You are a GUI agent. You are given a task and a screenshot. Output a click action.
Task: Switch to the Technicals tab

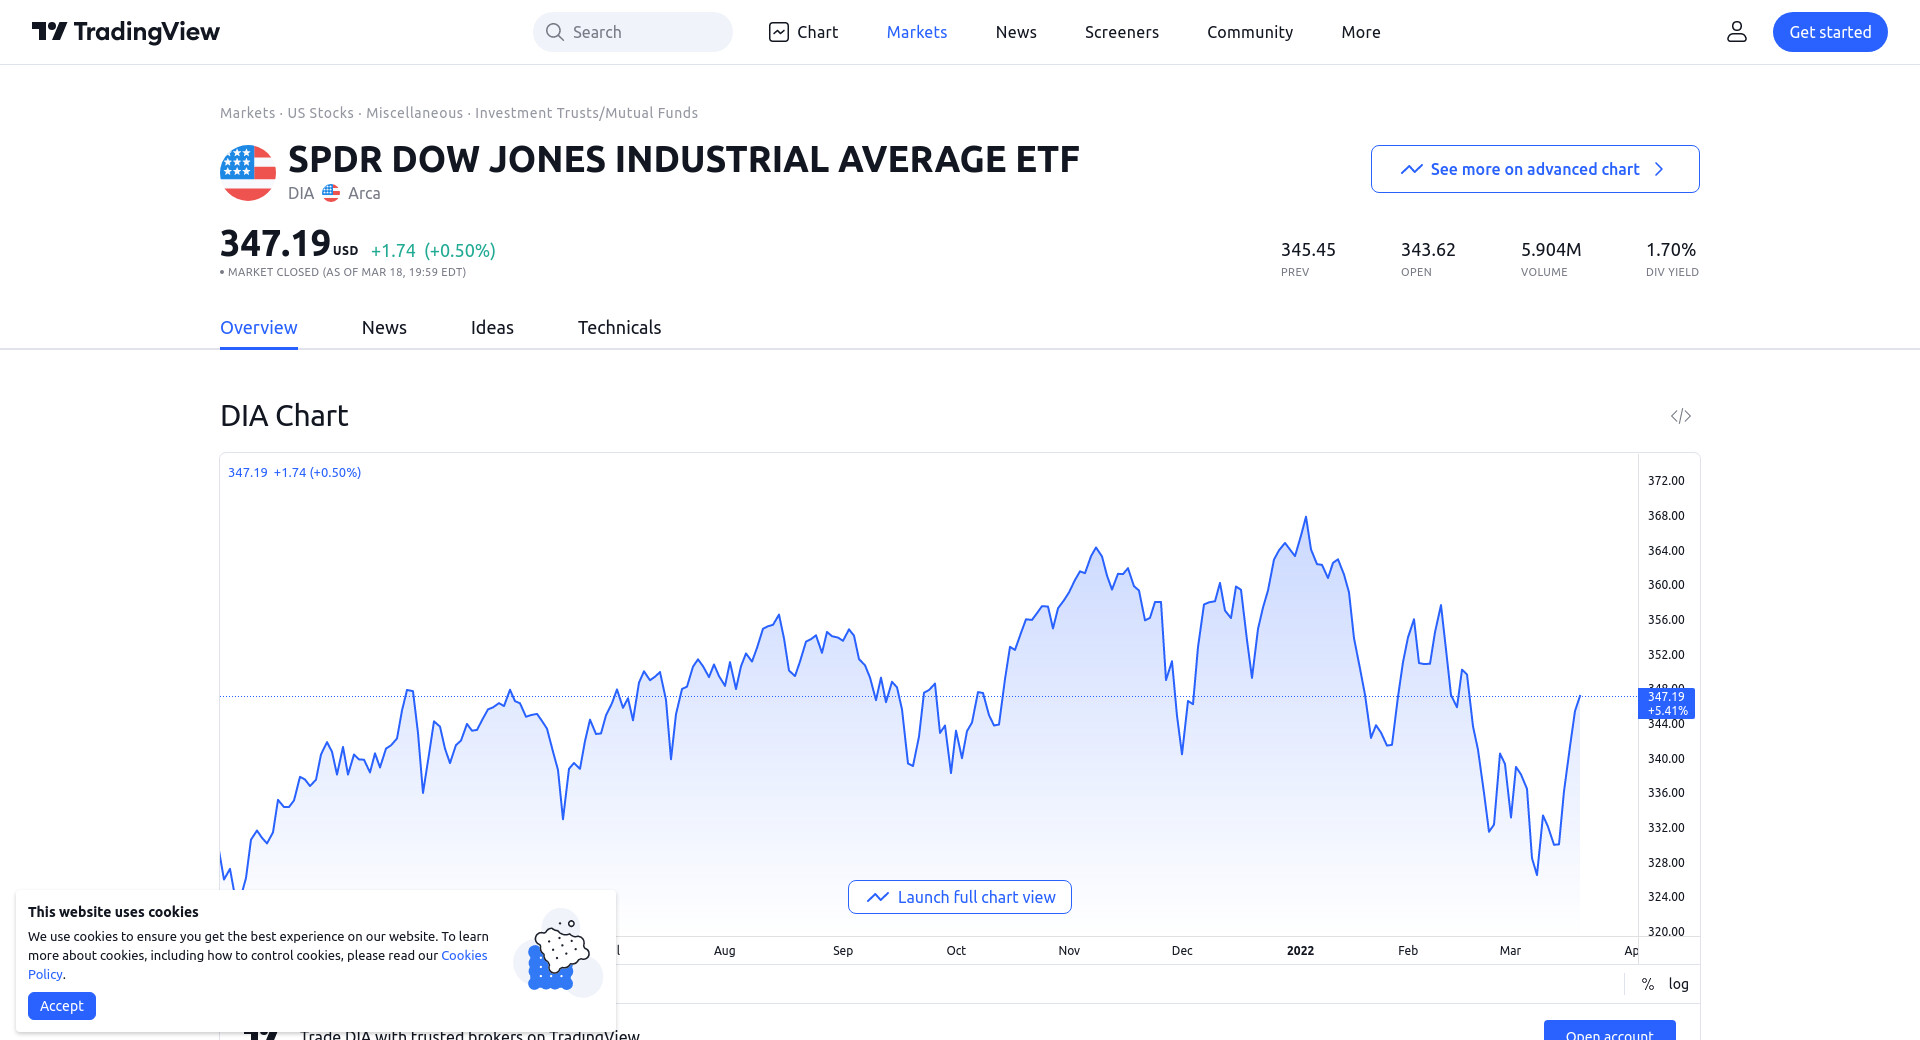619,328
